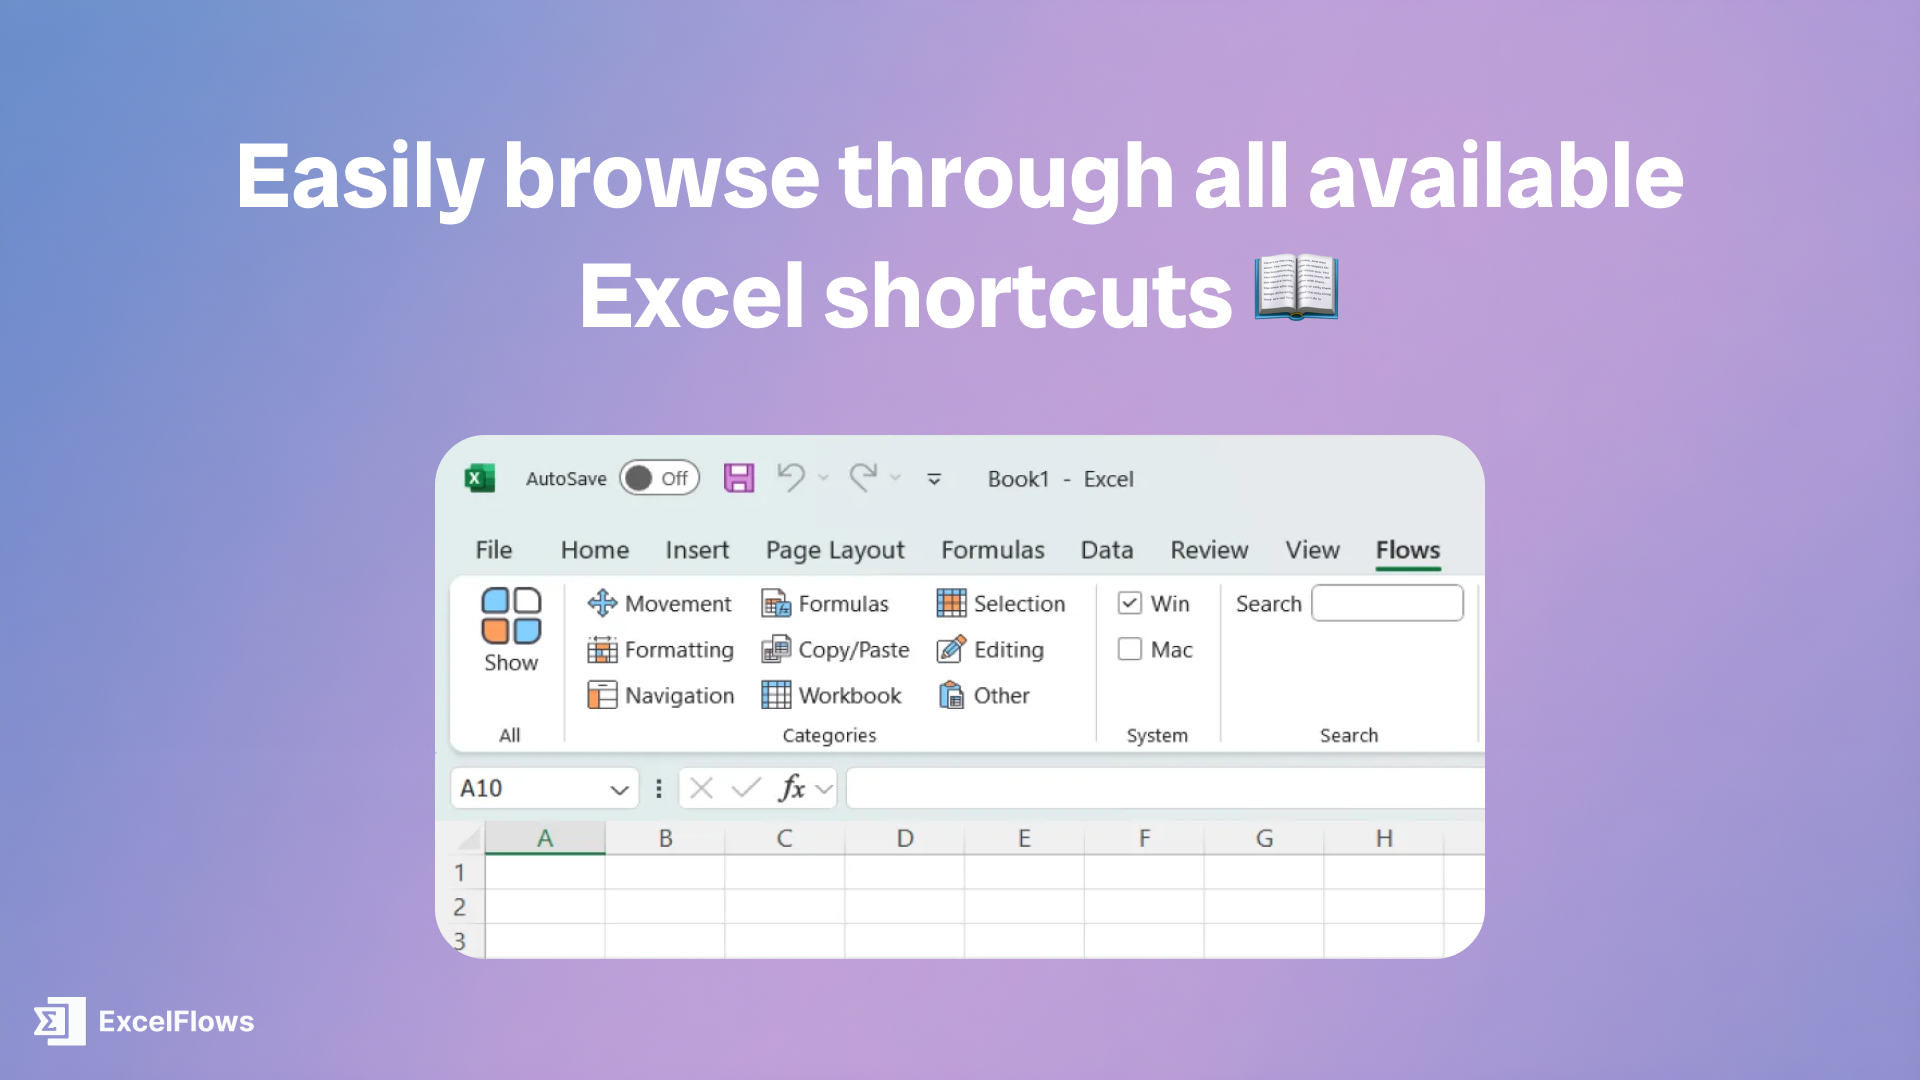Screen dimensions: 1920x1080
Task: Select row 2 header
Action: pos(461,907)
